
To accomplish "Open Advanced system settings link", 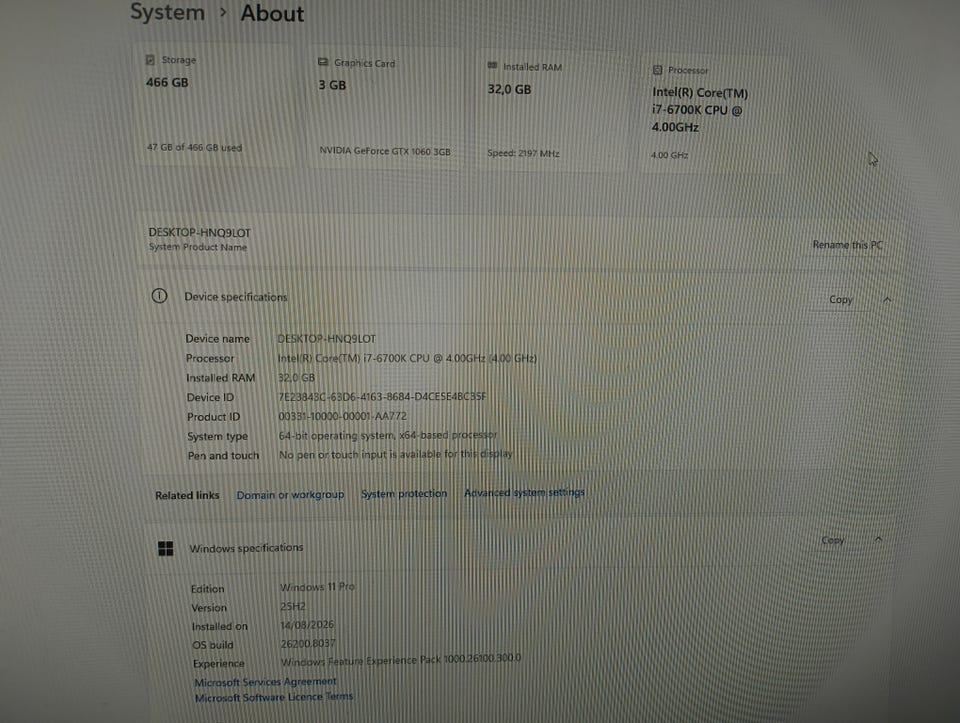I will [524, 492].
